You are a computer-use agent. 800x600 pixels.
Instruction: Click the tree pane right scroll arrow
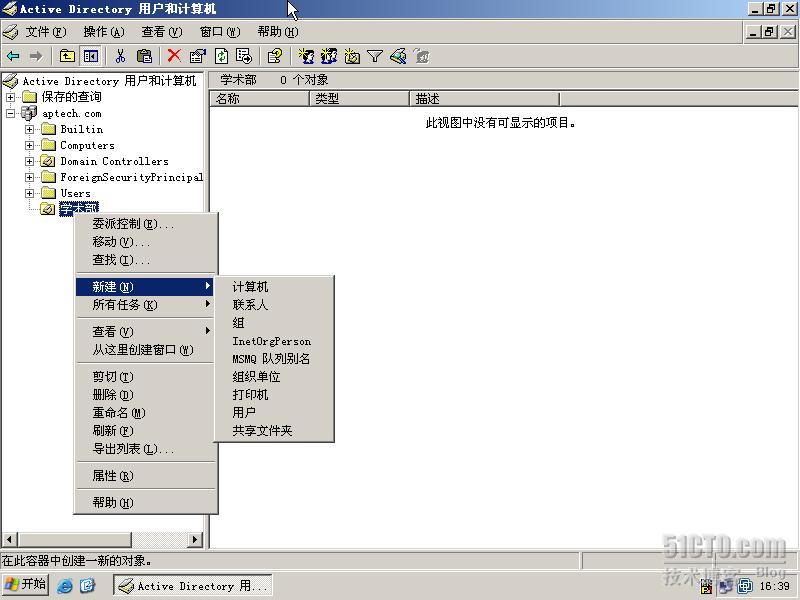click(x=195, y=539)
